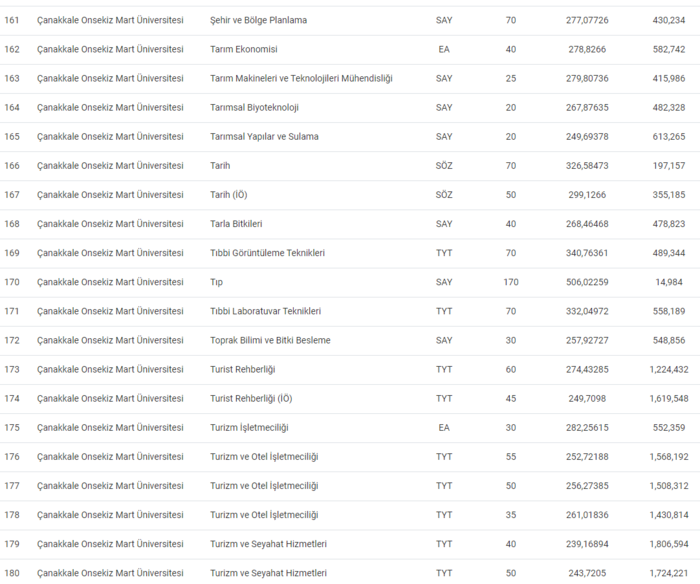Click Tıbbi Görüntüleme Teknikleri program
700x584 pixels.
[267, 253]
